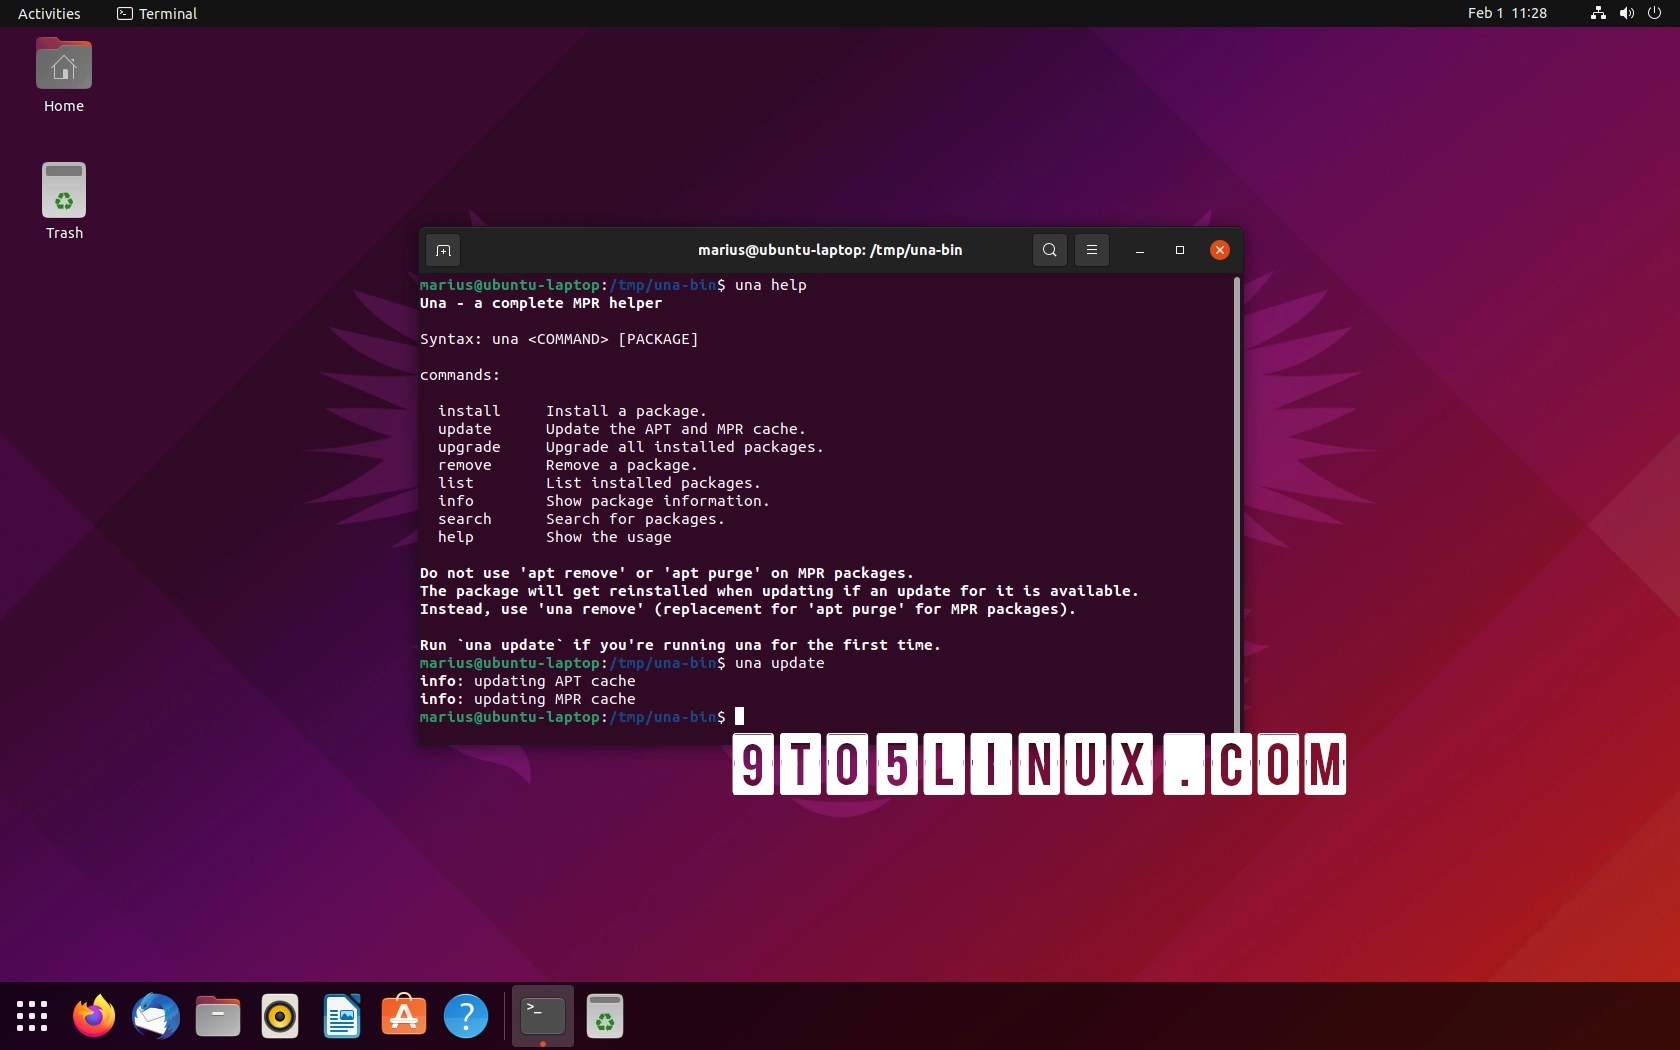Open the Help application
Screen dimensions: 1680x1050
(x=466, y=1016)
